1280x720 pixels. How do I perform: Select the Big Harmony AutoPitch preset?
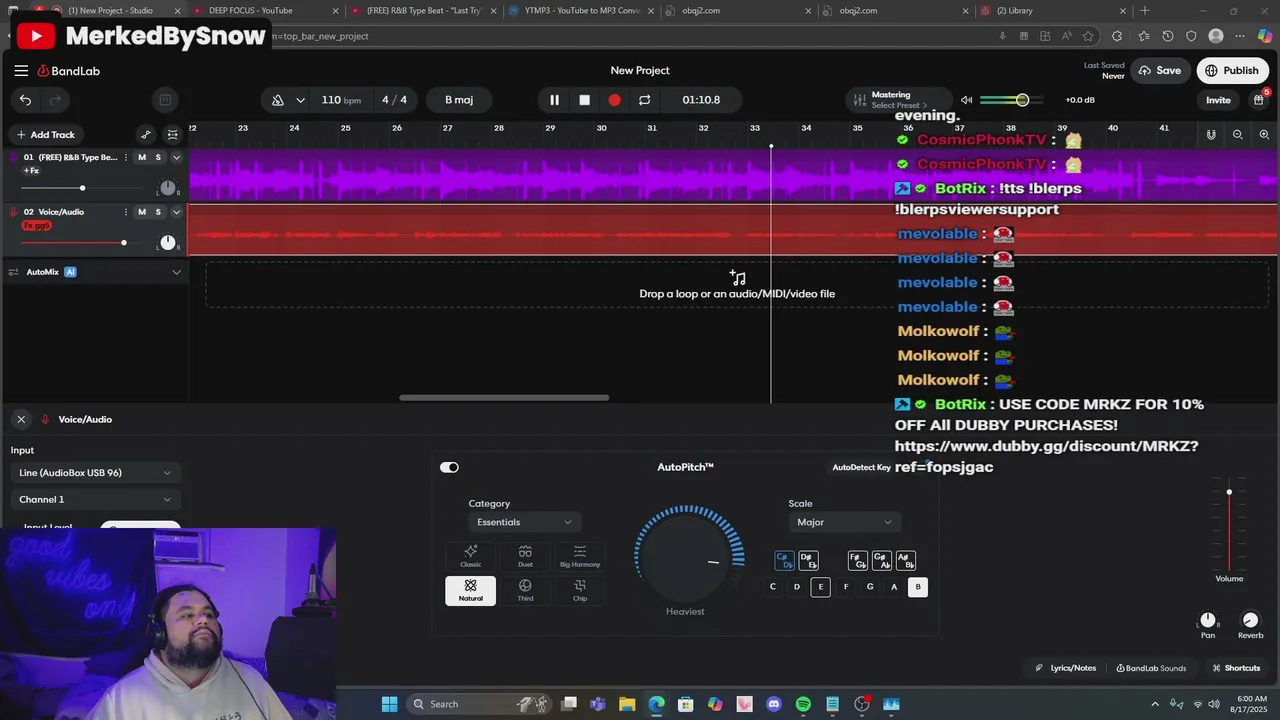pos(580,557)
